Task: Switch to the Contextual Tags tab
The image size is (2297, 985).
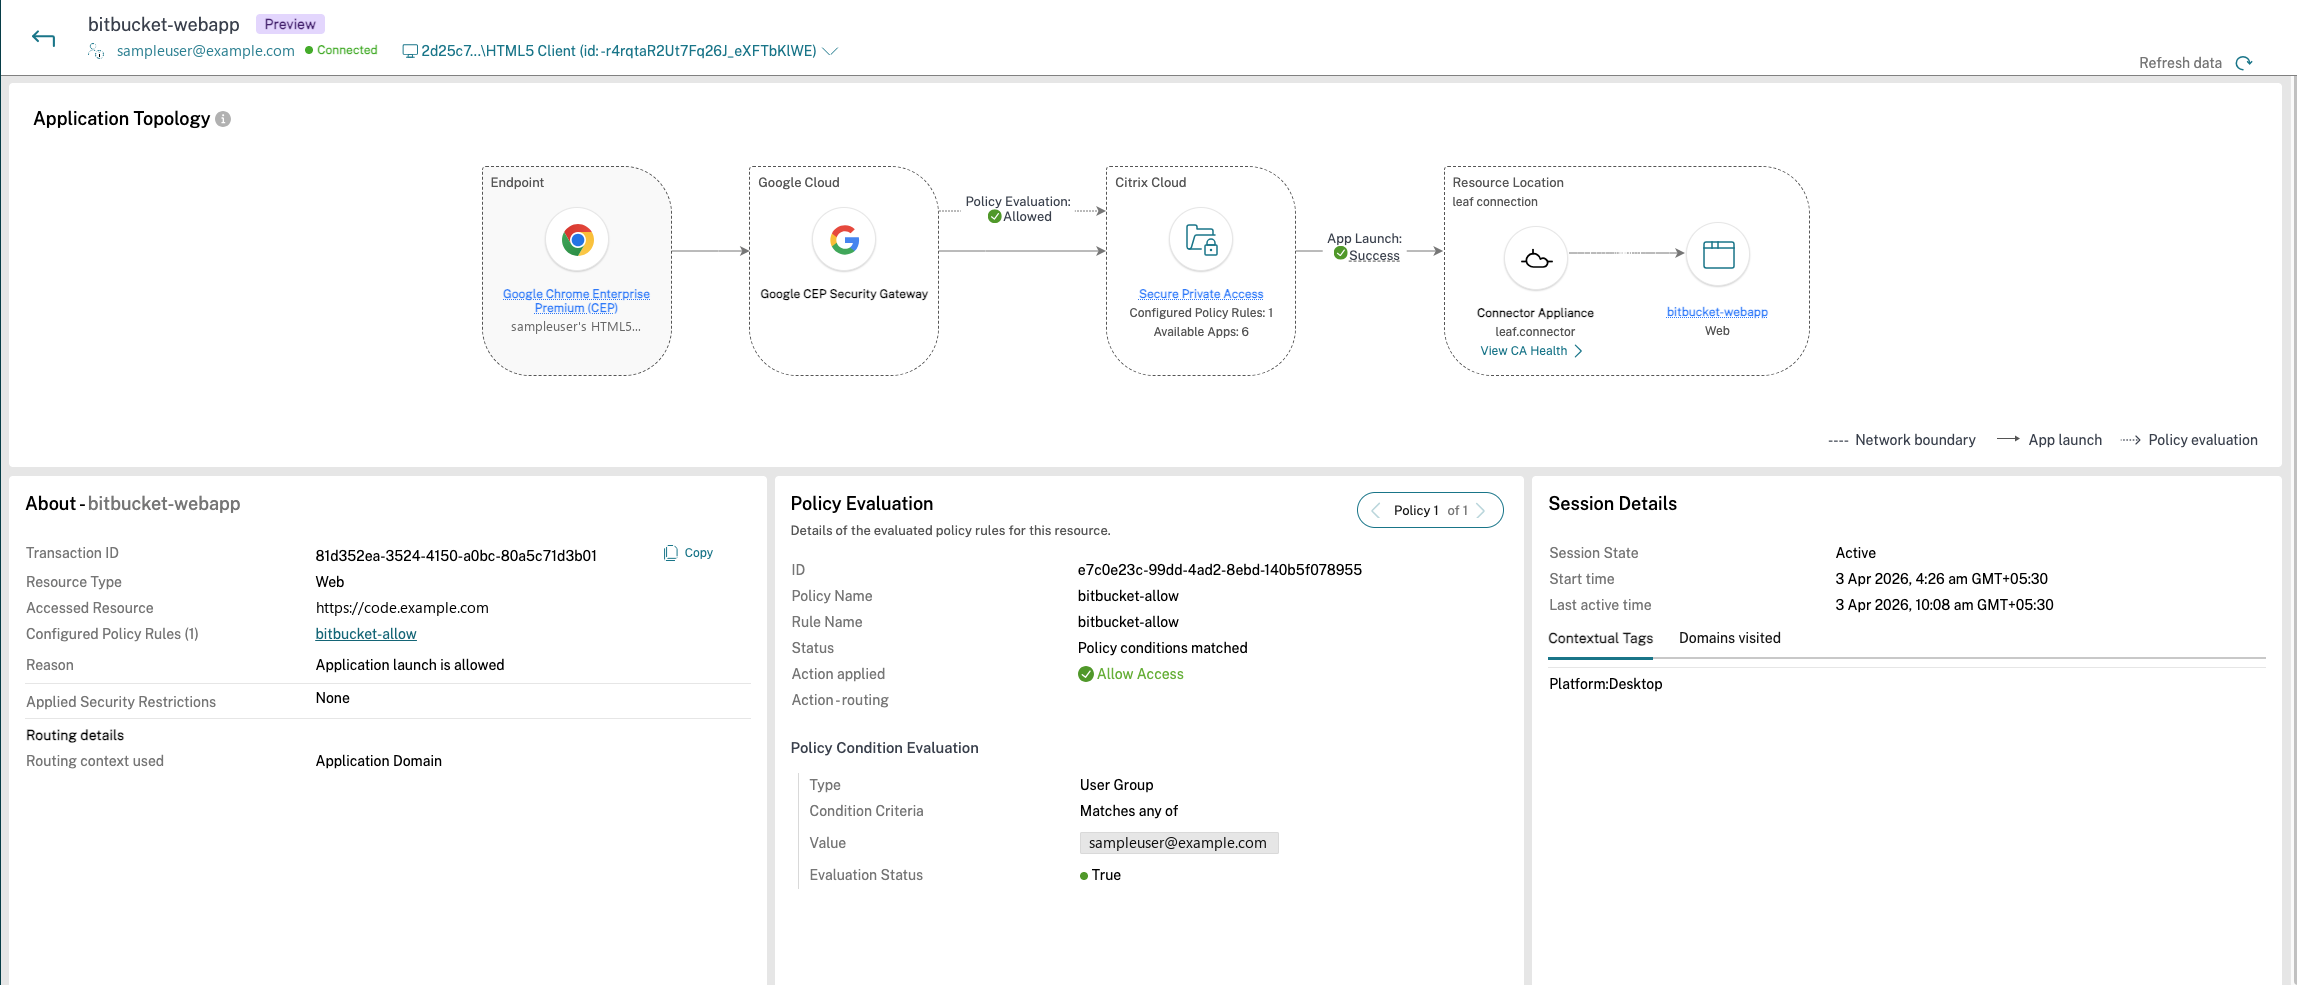Action: pyautogui.click(x=1600, y=638)
